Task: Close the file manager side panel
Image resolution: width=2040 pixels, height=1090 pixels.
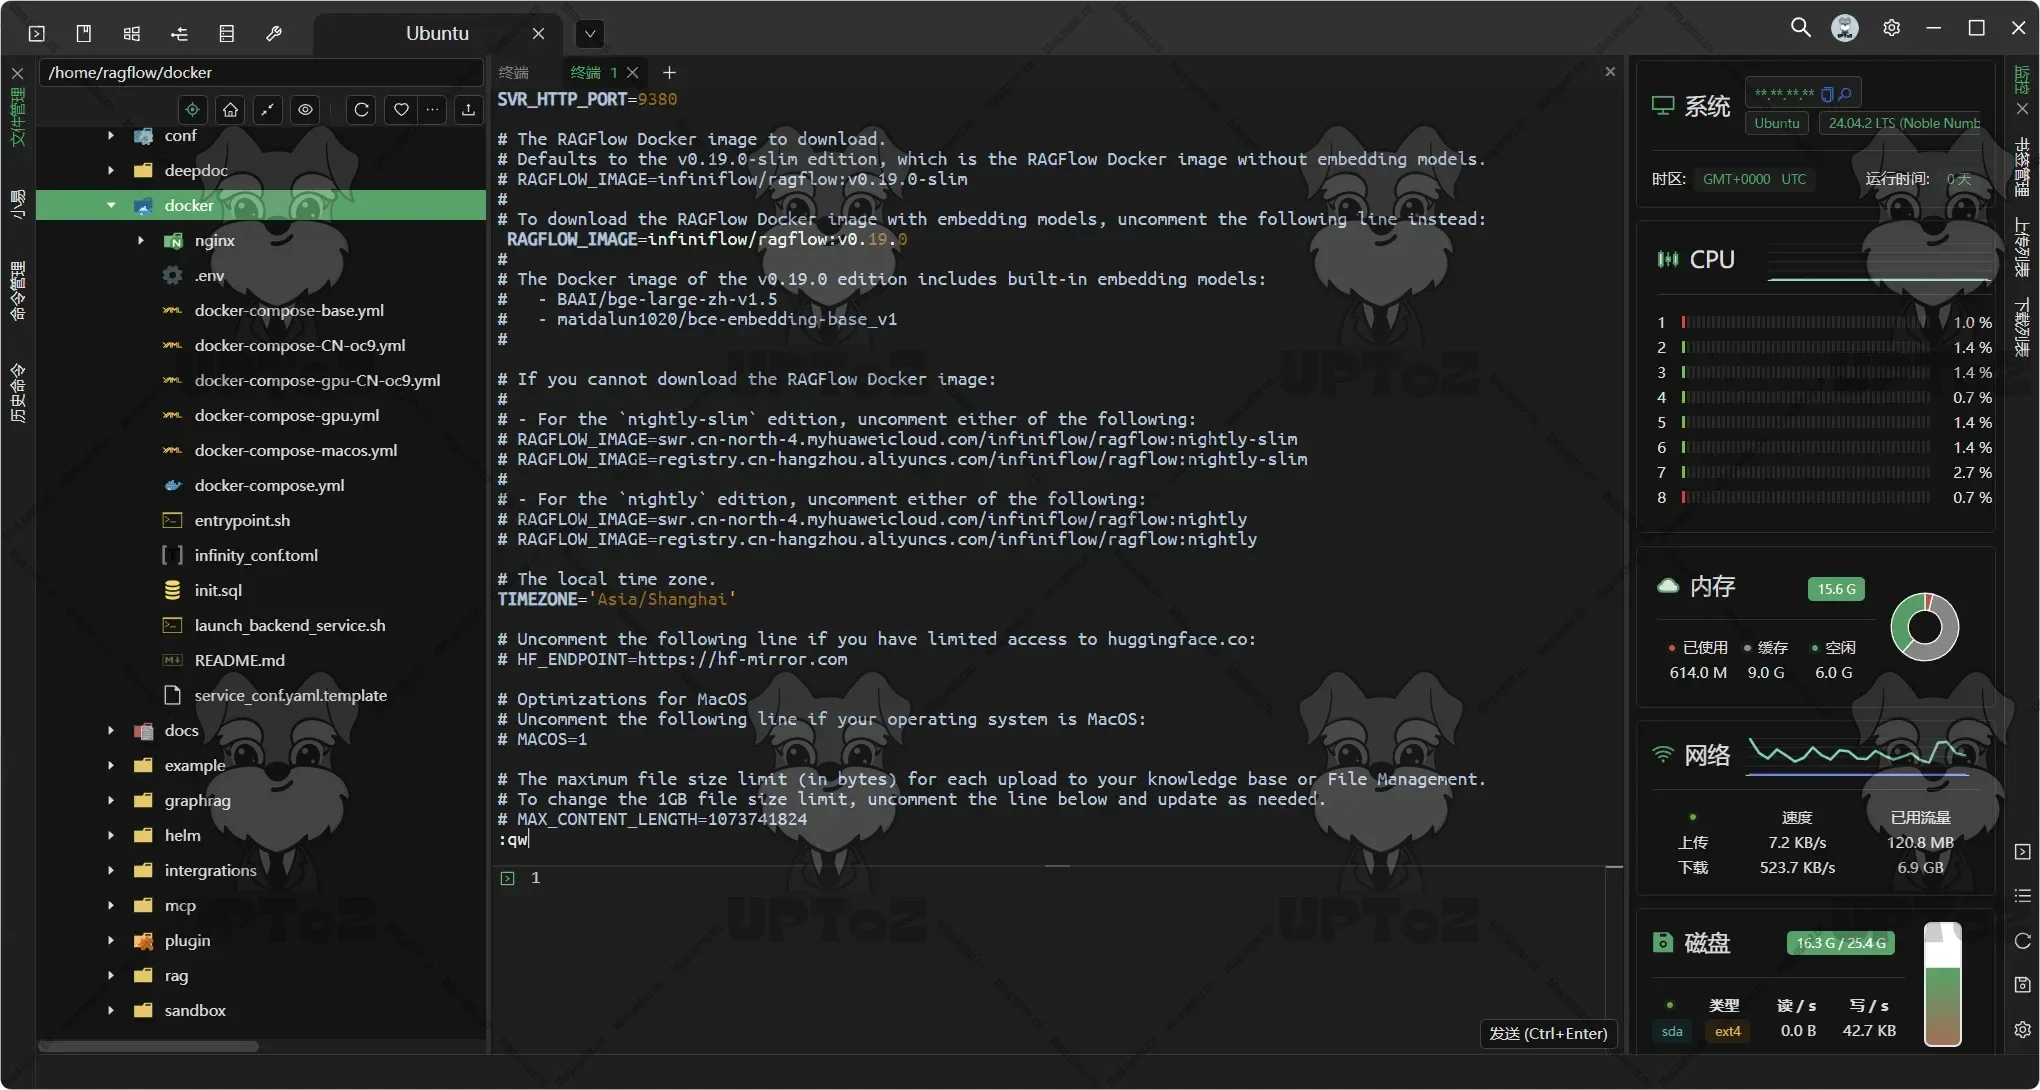Action: click(17, 73)
